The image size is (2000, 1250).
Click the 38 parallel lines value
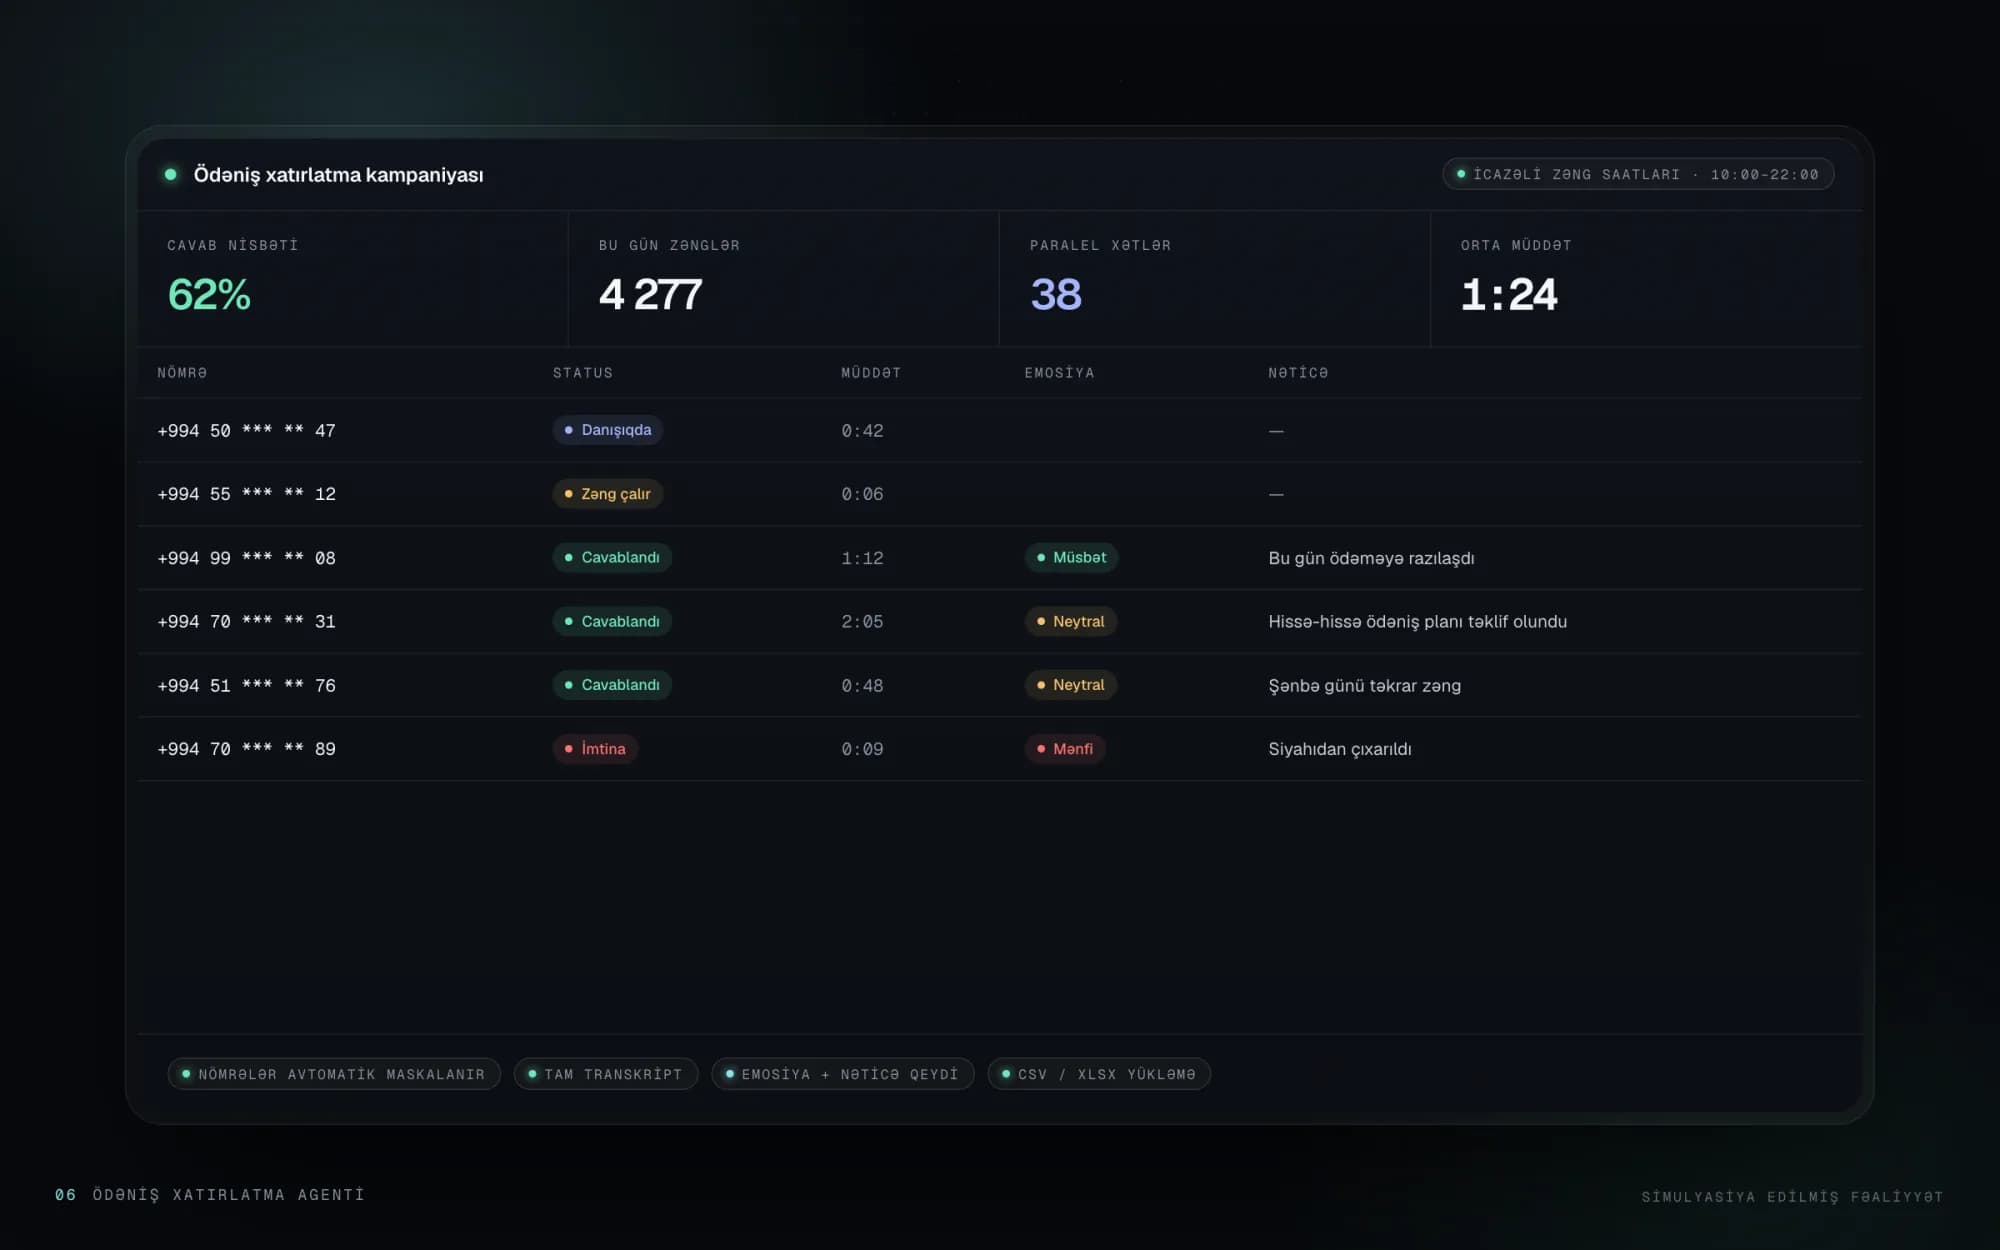point(1056,294)
